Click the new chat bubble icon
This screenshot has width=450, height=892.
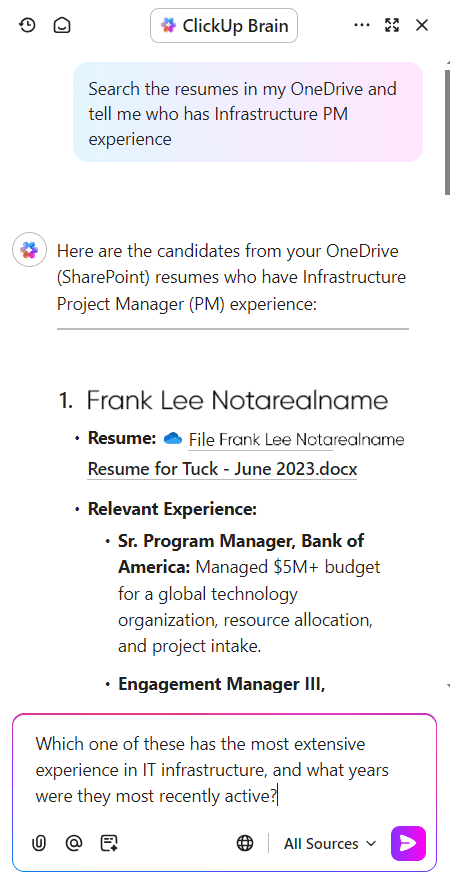click(62, 26)
